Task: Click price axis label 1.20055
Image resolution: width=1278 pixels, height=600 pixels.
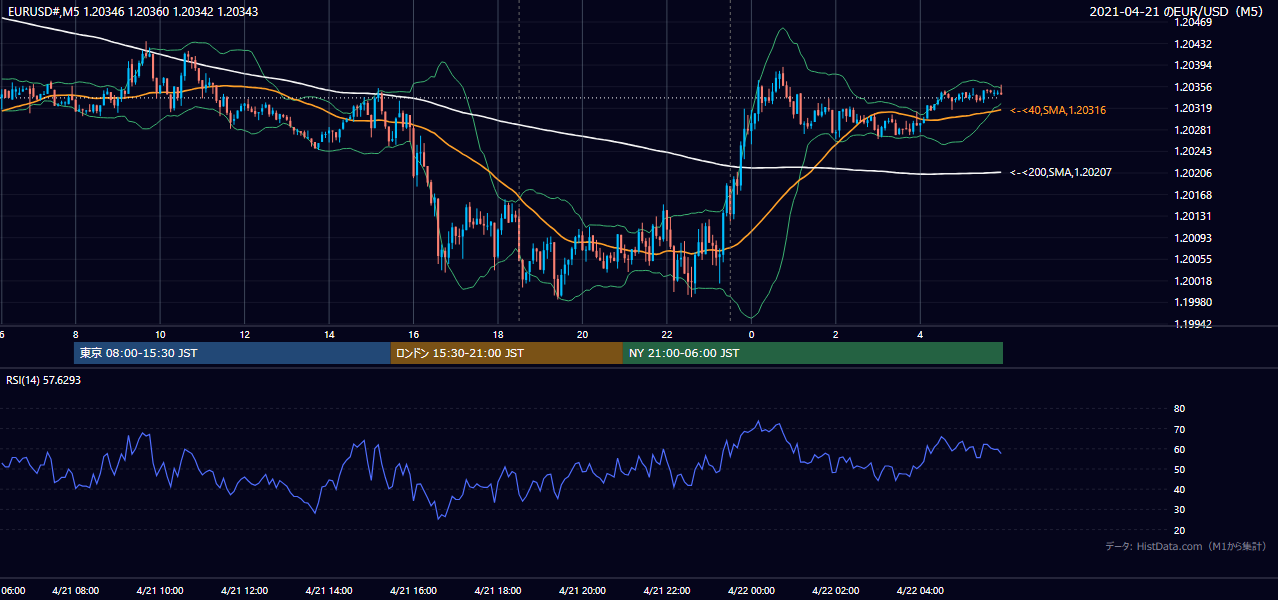Action: point(1192,259)
